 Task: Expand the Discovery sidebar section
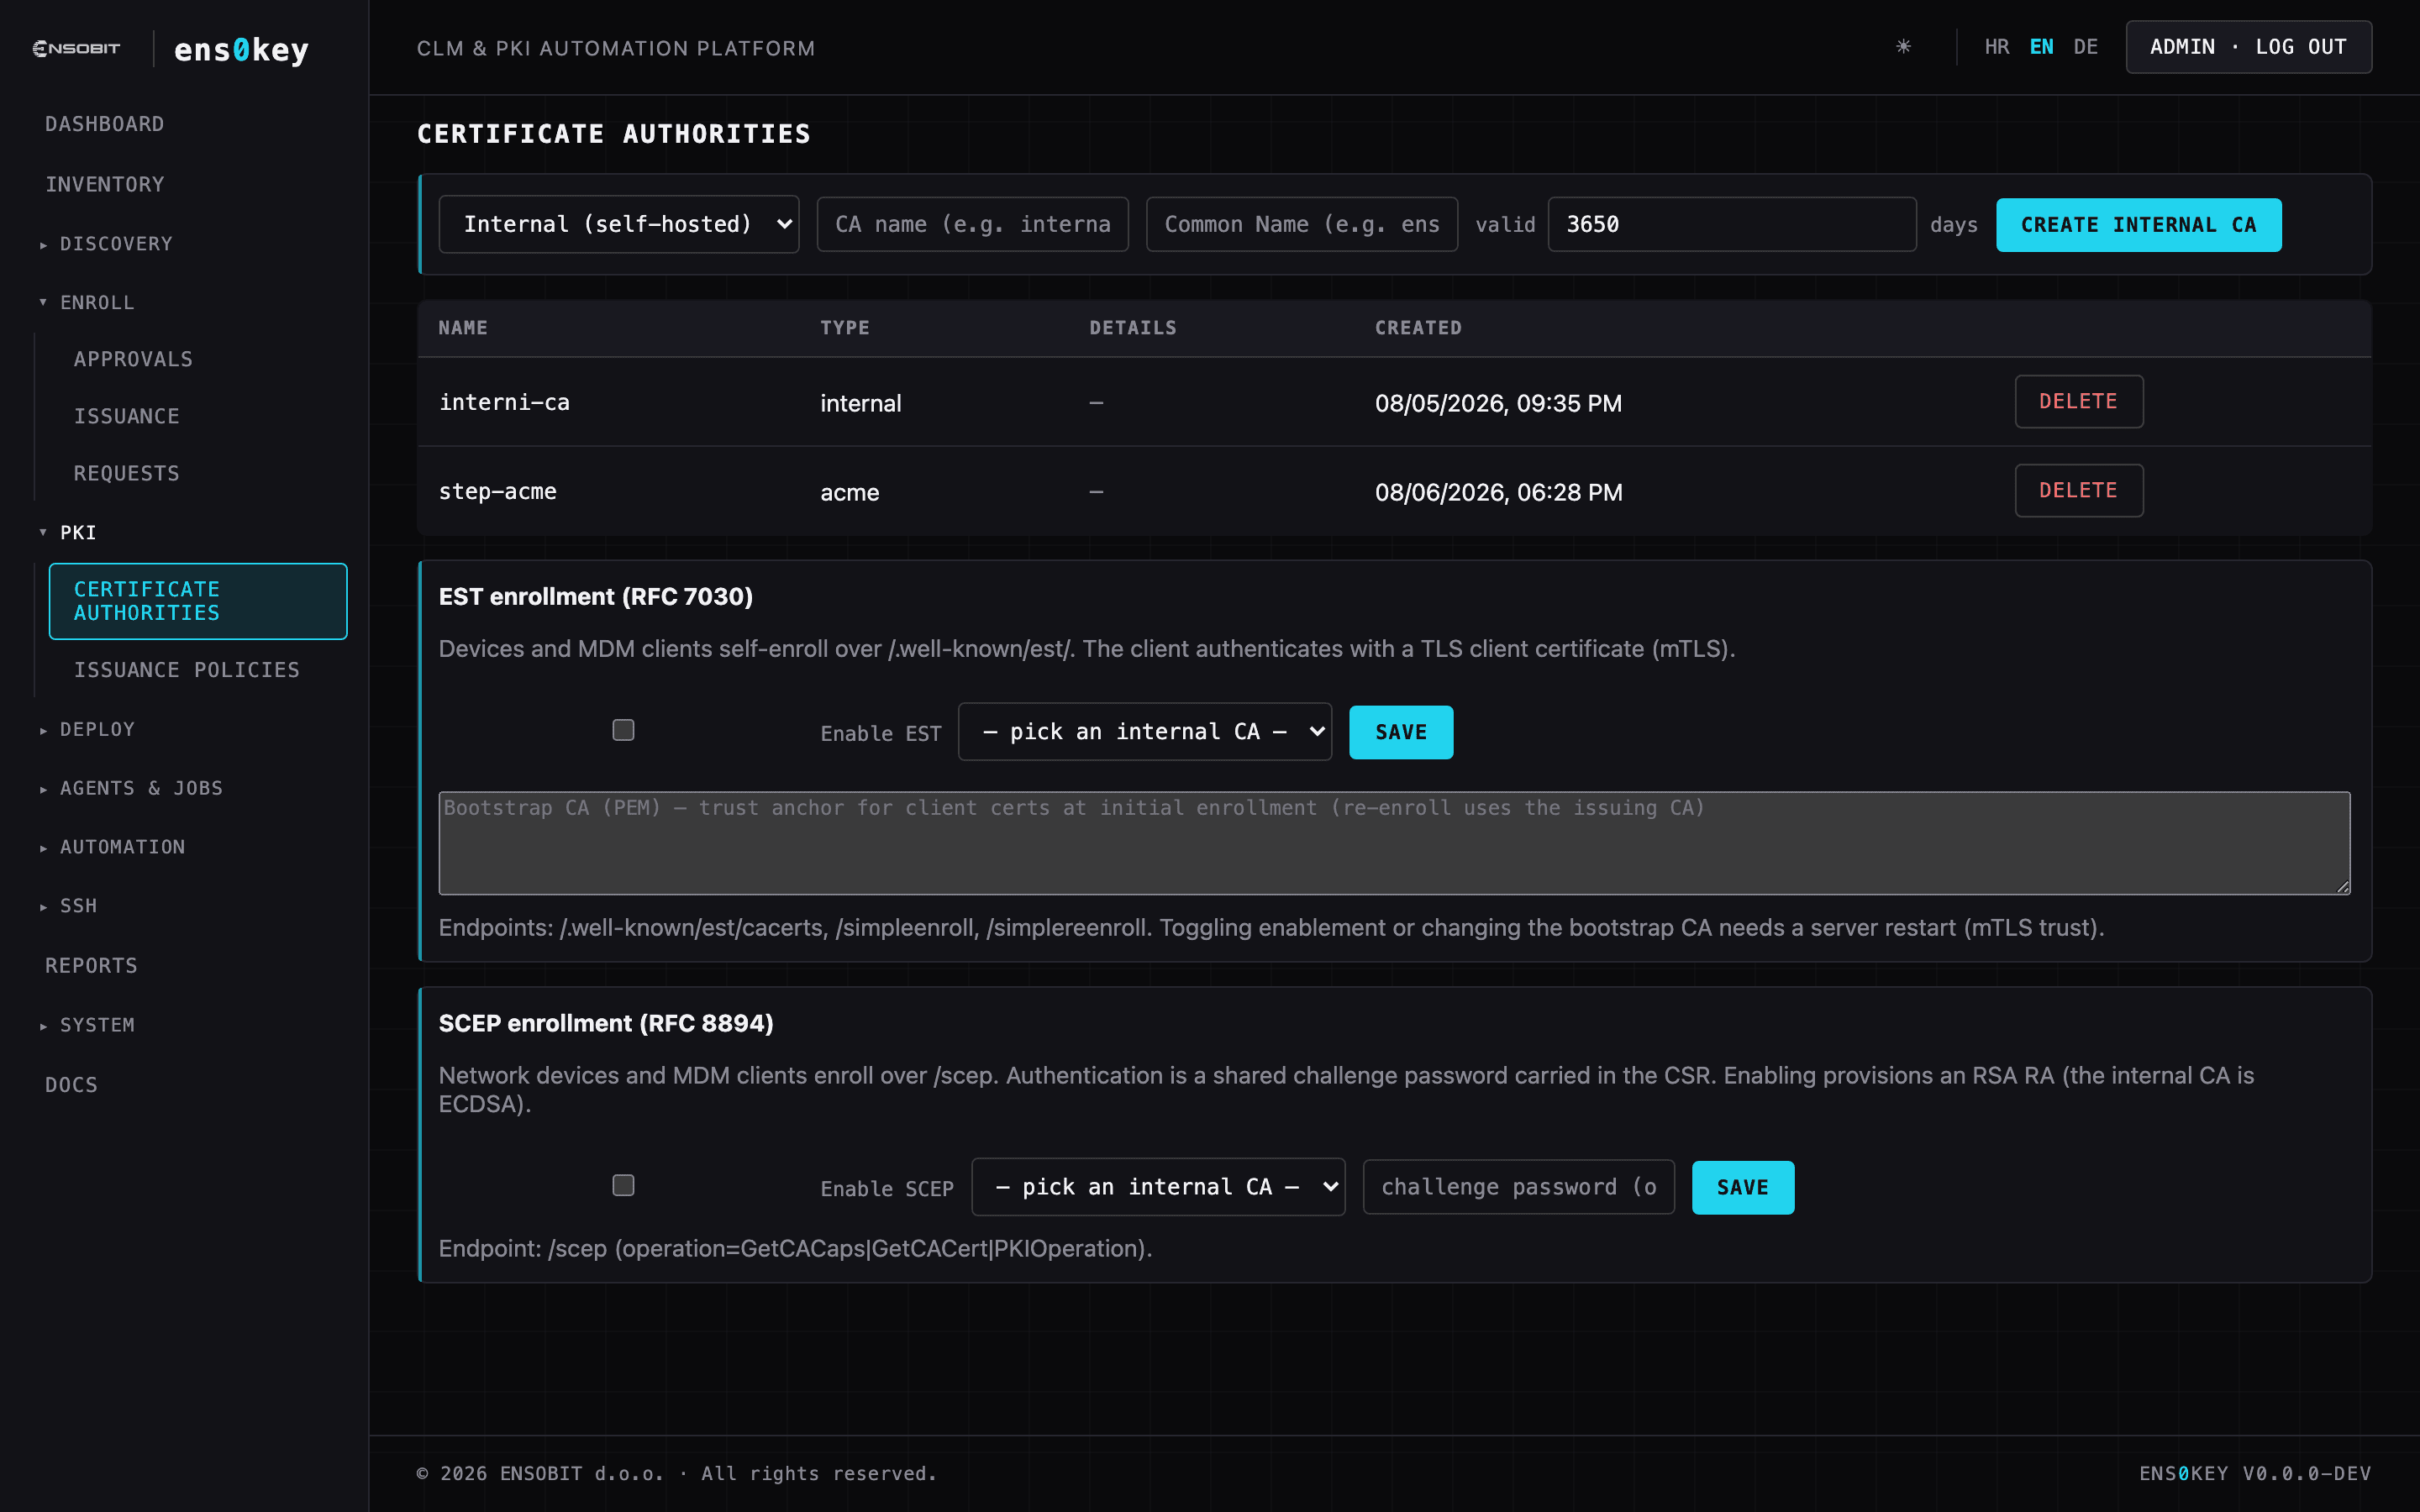point(115,244)
